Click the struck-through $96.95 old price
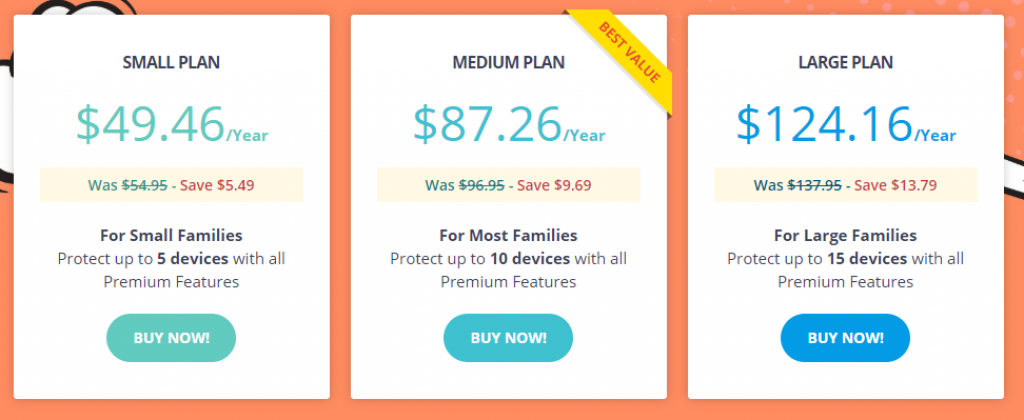1024x420 pixels. pyautogui.click(x=481, y=185)
